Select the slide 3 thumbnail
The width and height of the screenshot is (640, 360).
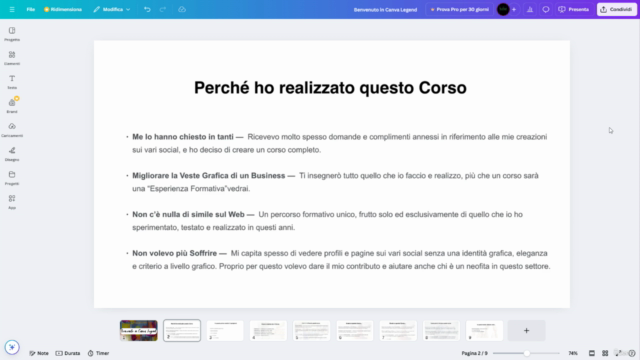coord(225,331)
